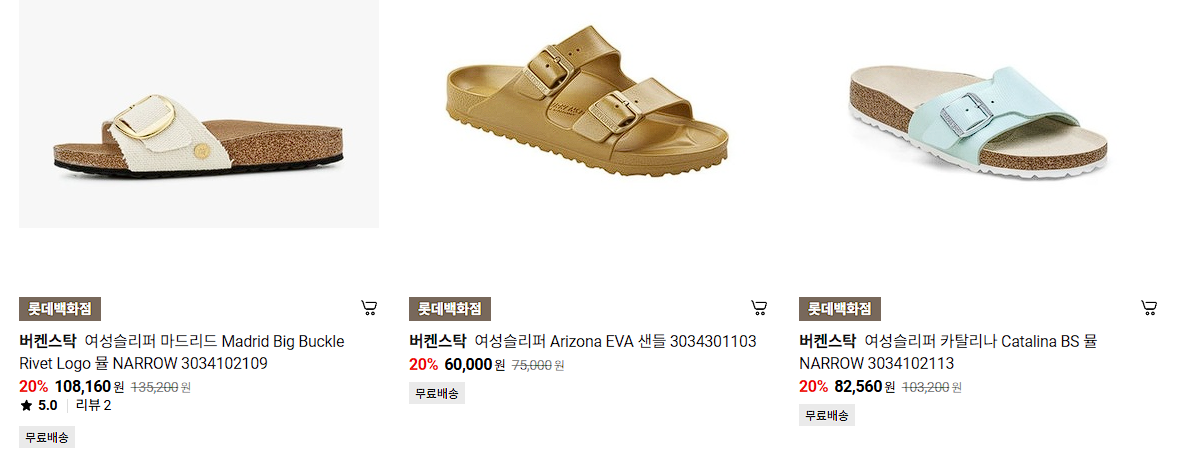
Task: Click the 5.0 star rating icon
Action: pos(27,405)
